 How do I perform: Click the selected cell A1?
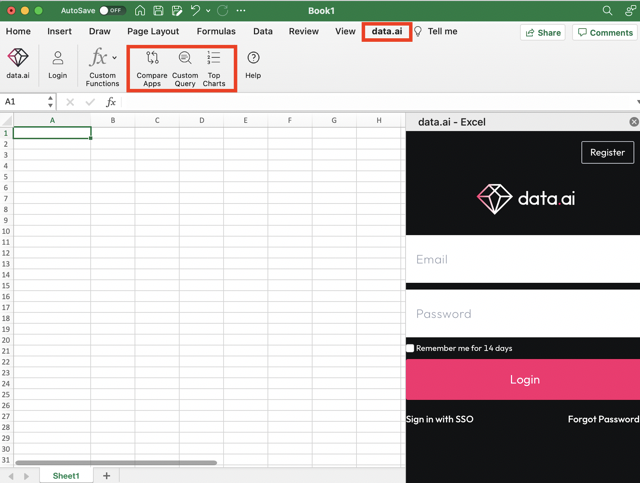pyautogui.click(x=52, y=133)
